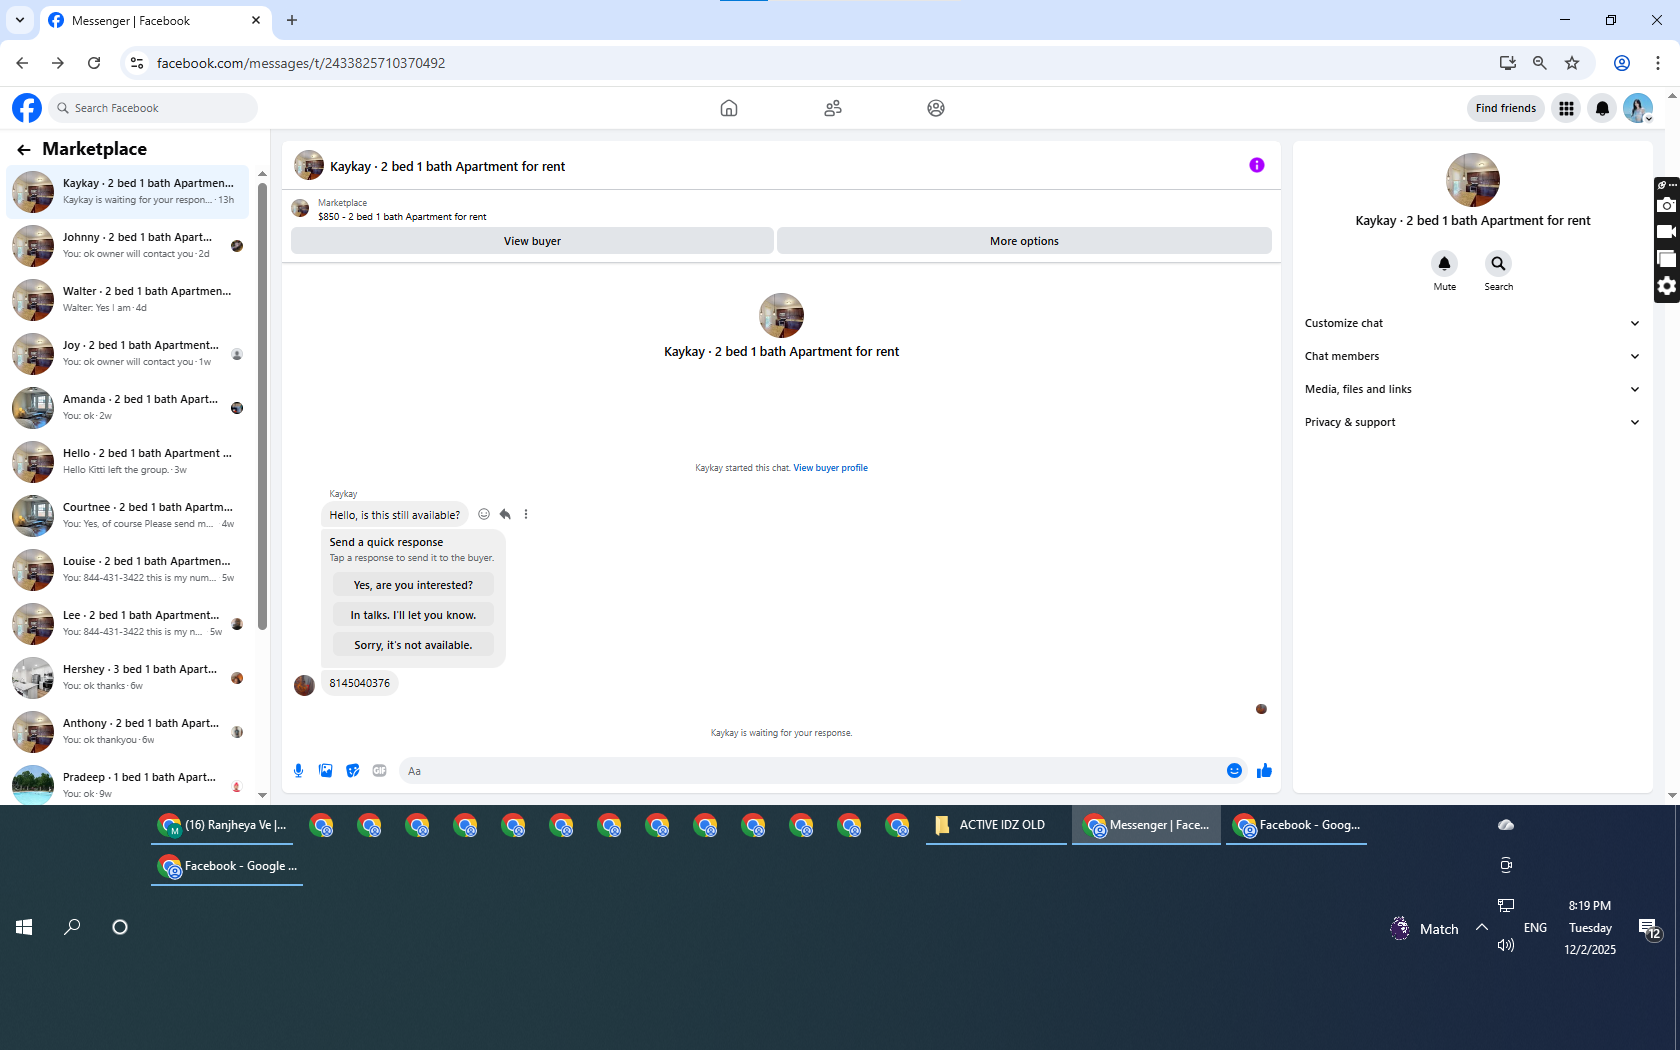Send quick reply 'In talks. I'll let you know.'
The image size is (1680, 1050).
tap(413, 615)
